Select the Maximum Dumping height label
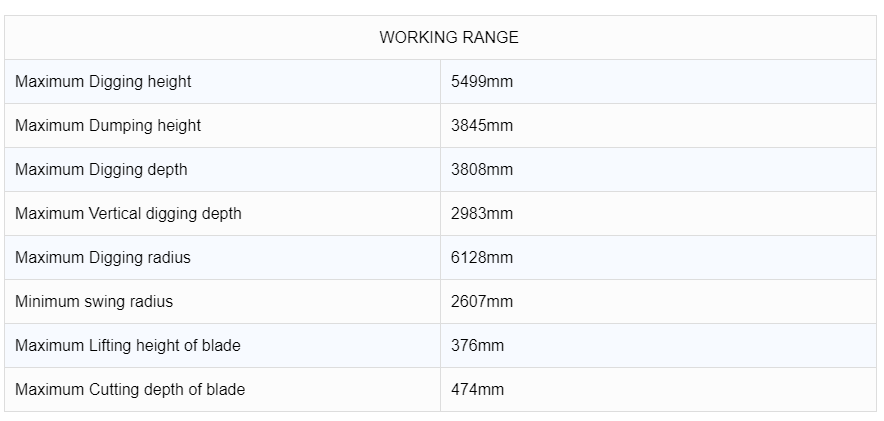This screenshot has width=884, height=421. click(108, 126)
